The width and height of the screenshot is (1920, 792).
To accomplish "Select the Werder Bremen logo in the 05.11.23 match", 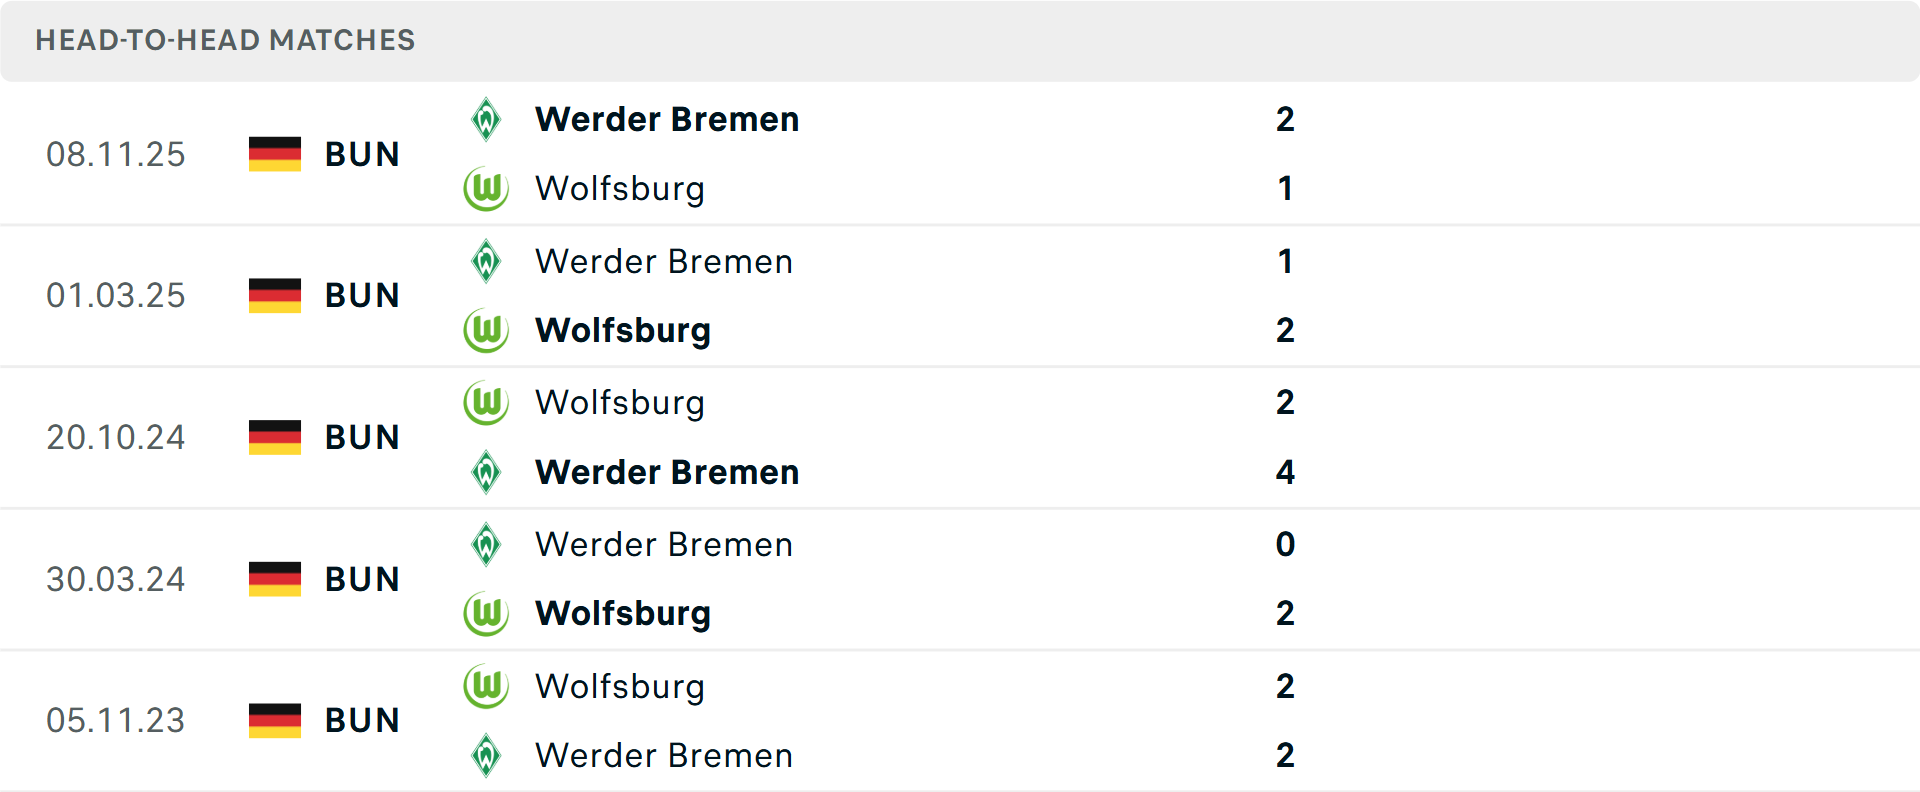I will tap(486, 756).
